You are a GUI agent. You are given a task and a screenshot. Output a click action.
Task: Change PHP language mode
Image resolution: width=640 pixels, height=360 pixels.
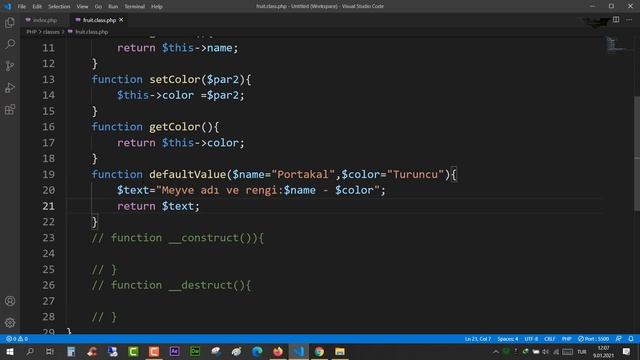tap(566, 339)
